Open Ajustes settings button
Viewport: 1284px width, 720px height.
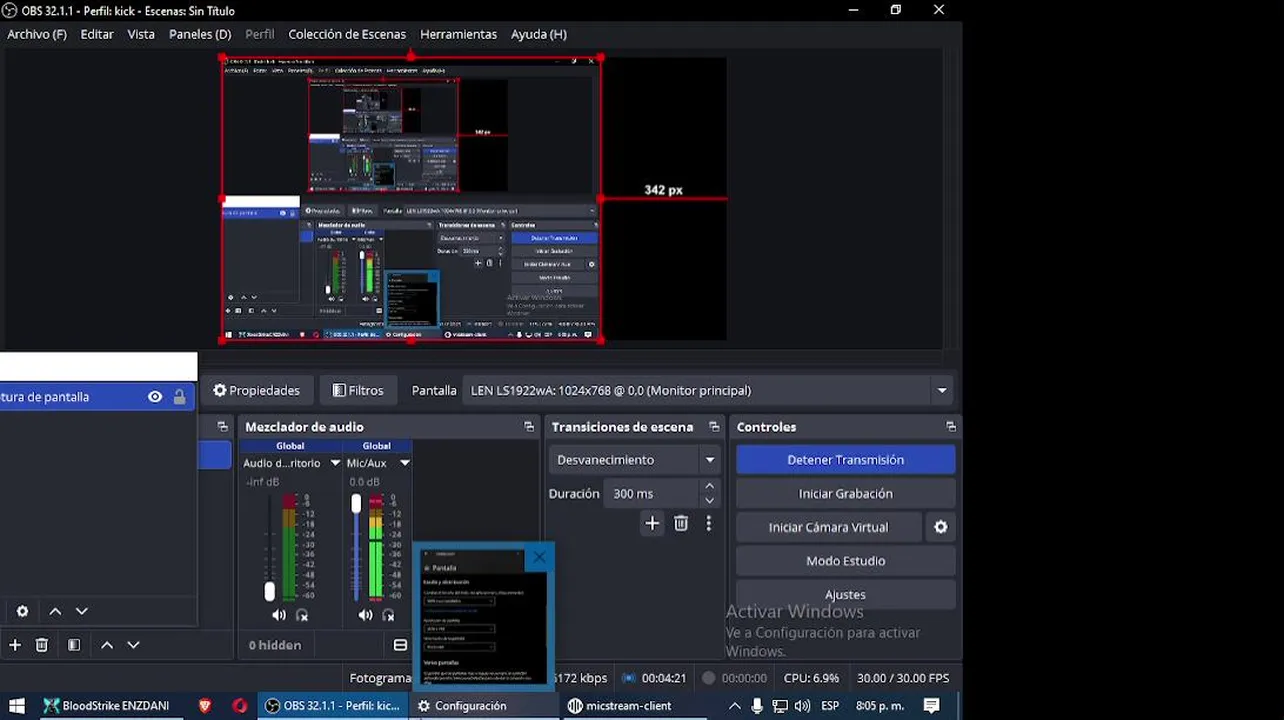point(846,595)
